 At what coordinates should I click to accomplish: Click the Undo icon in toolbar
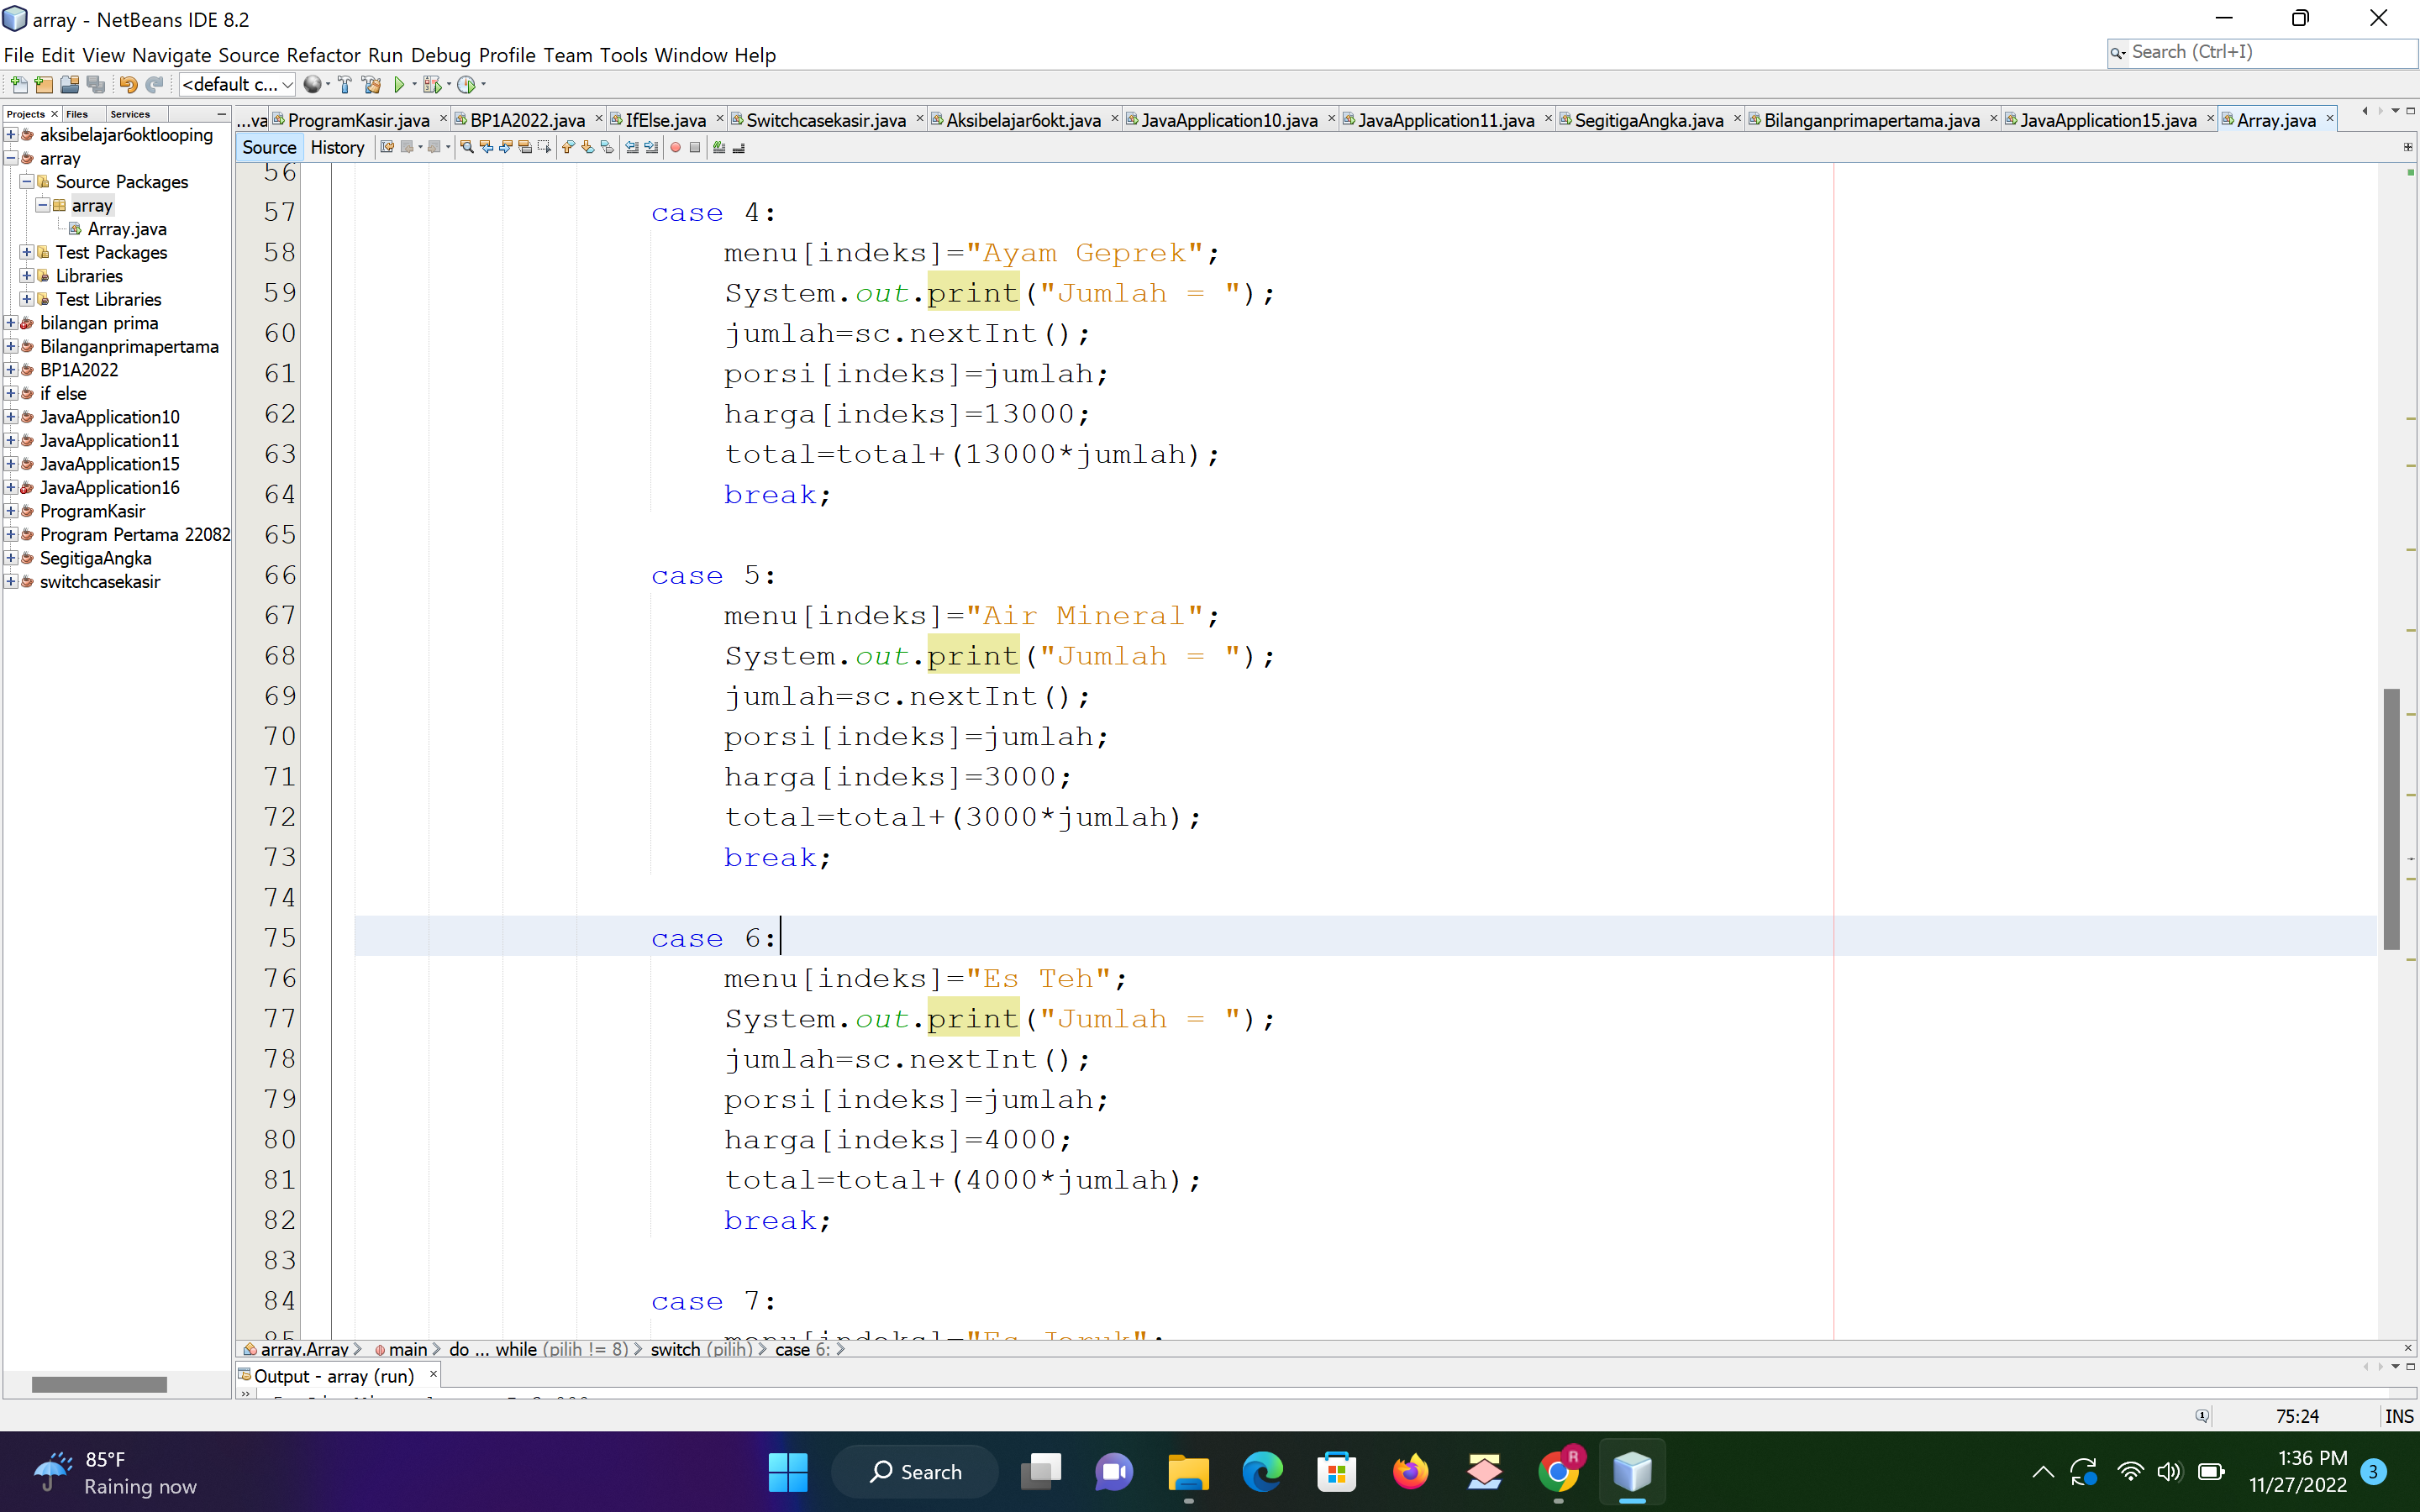click(128, 85)
